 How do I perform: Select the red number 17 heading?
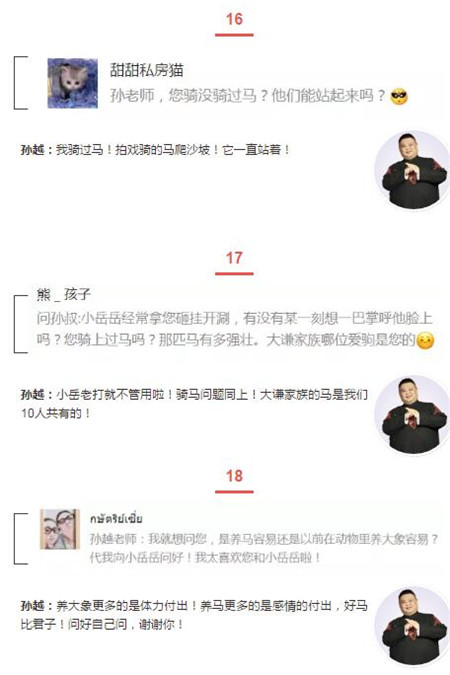click(x=234, y=258)
